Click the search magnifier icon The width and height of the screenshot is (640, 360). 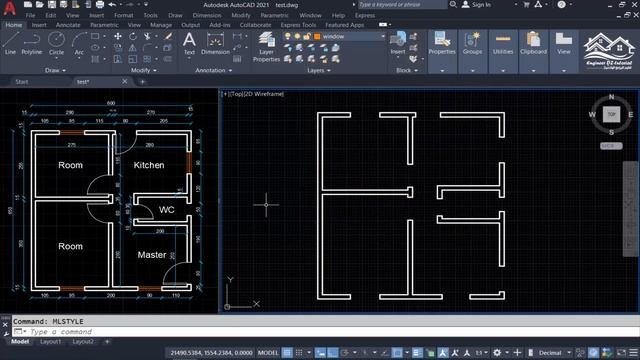(x=453, y=4)
